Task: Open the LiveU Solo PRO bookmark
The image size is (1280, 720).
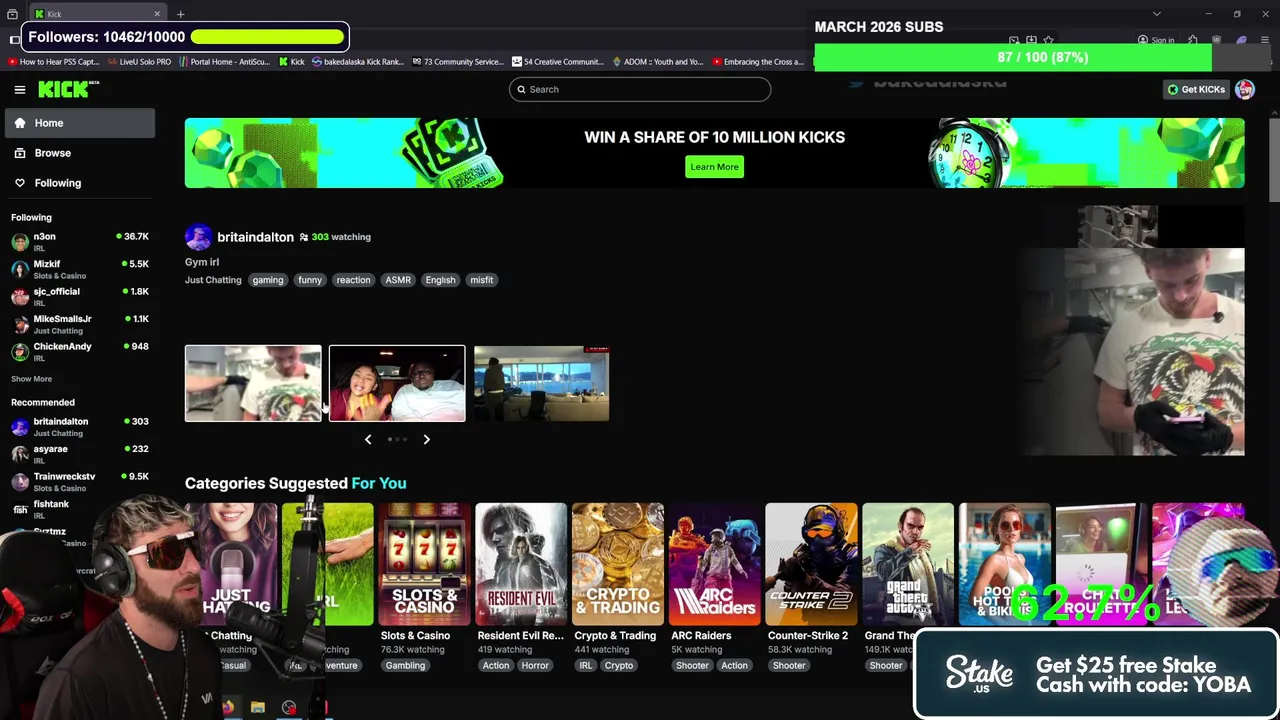Action: click(139, 62)
